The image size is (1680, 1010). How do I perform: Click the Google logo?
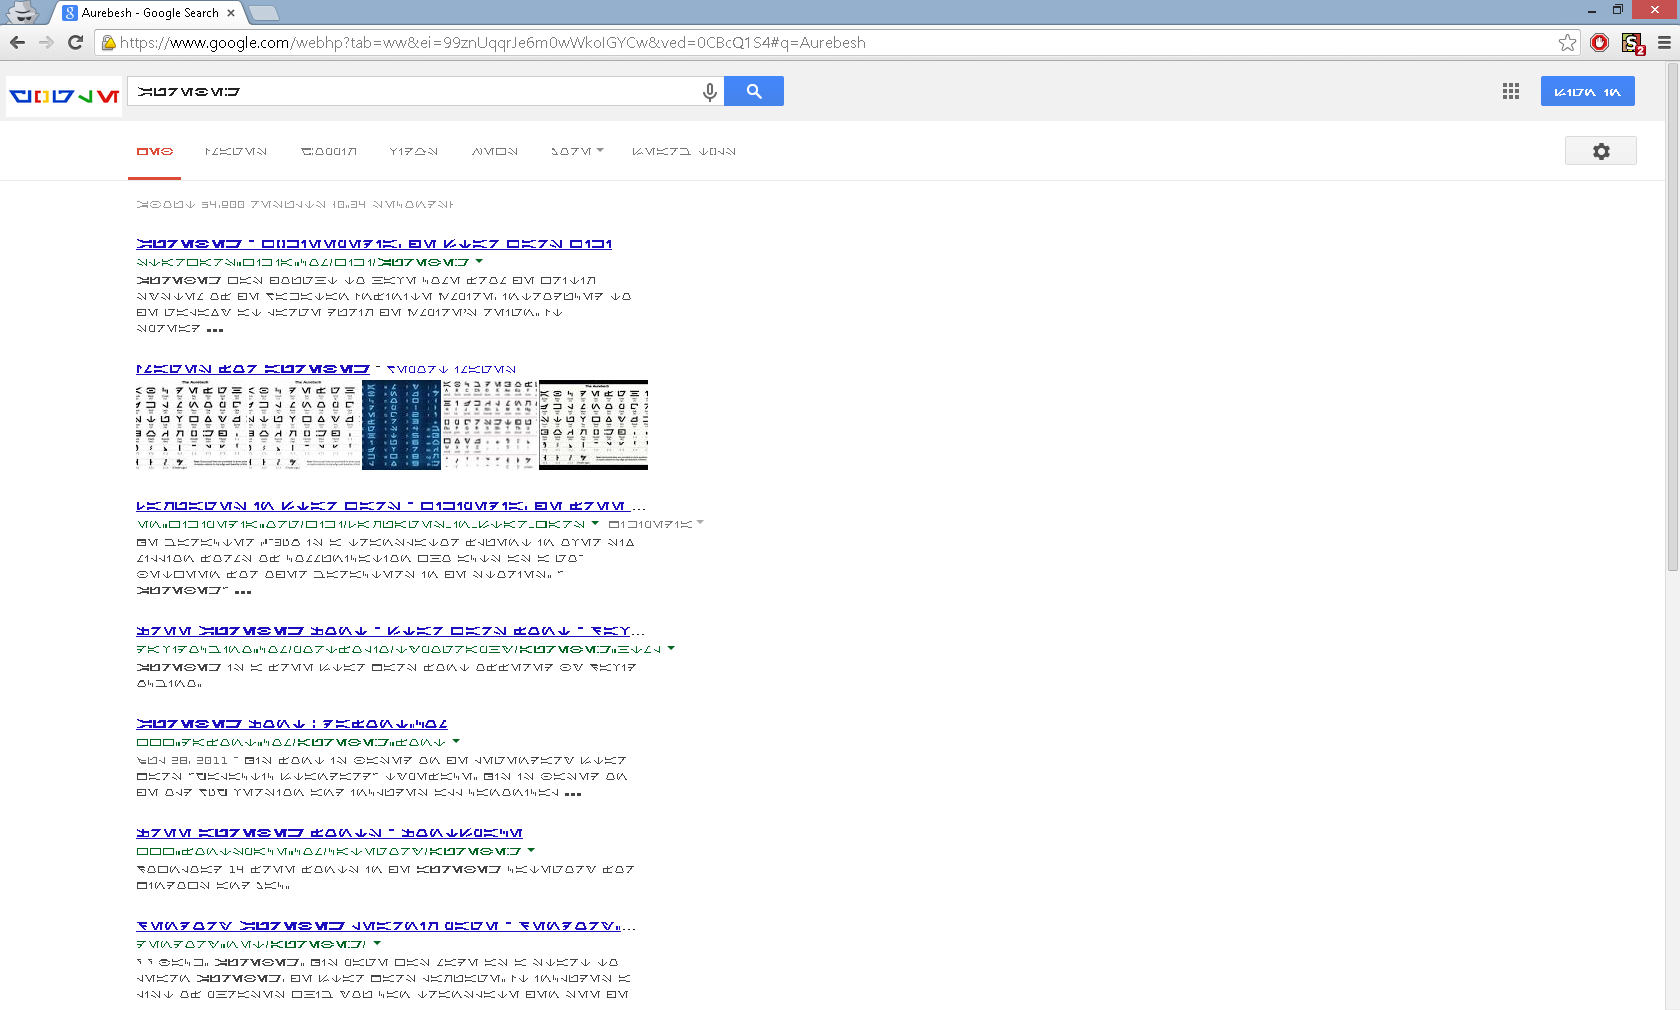[x=64, y=97]
